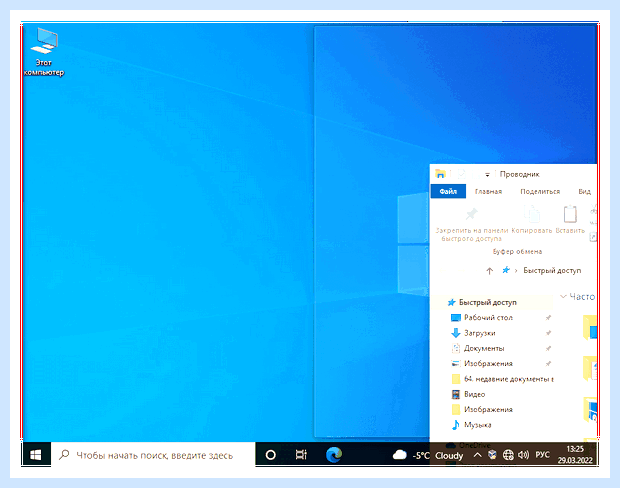Switch to the Вид ribbon tab
This screenshot has height=488, width=620.
click(x=584, y=191)
